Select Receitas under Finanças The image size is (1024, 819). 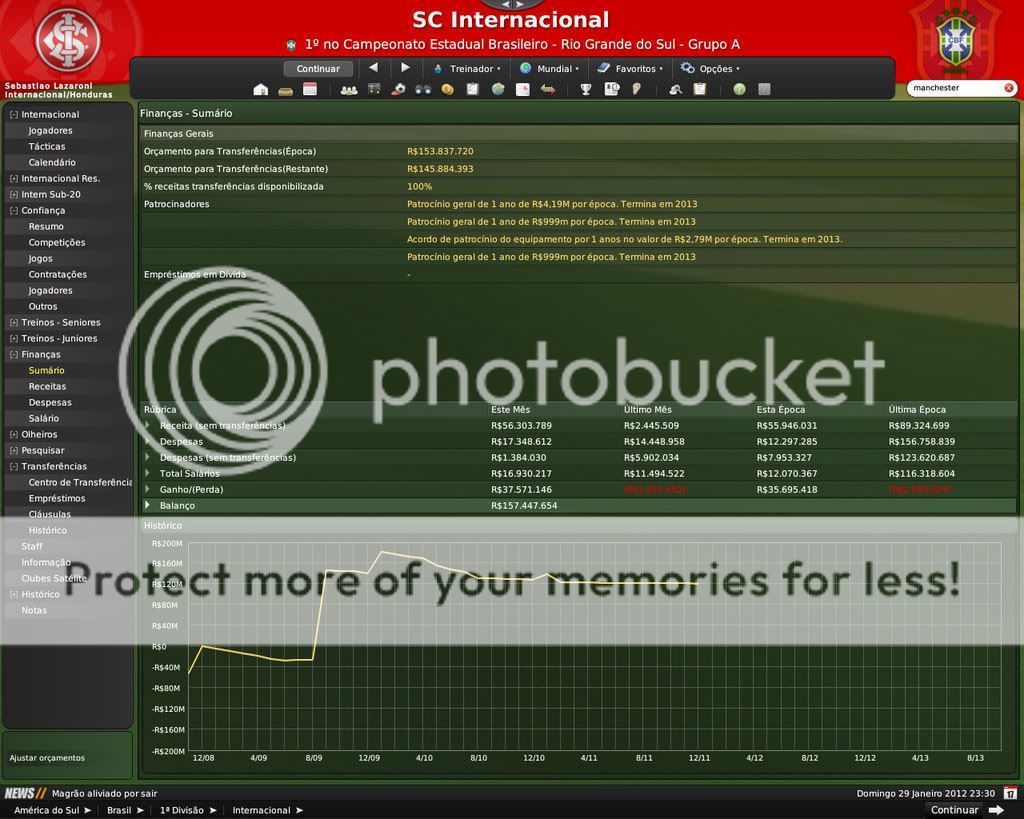click(47, 386)
